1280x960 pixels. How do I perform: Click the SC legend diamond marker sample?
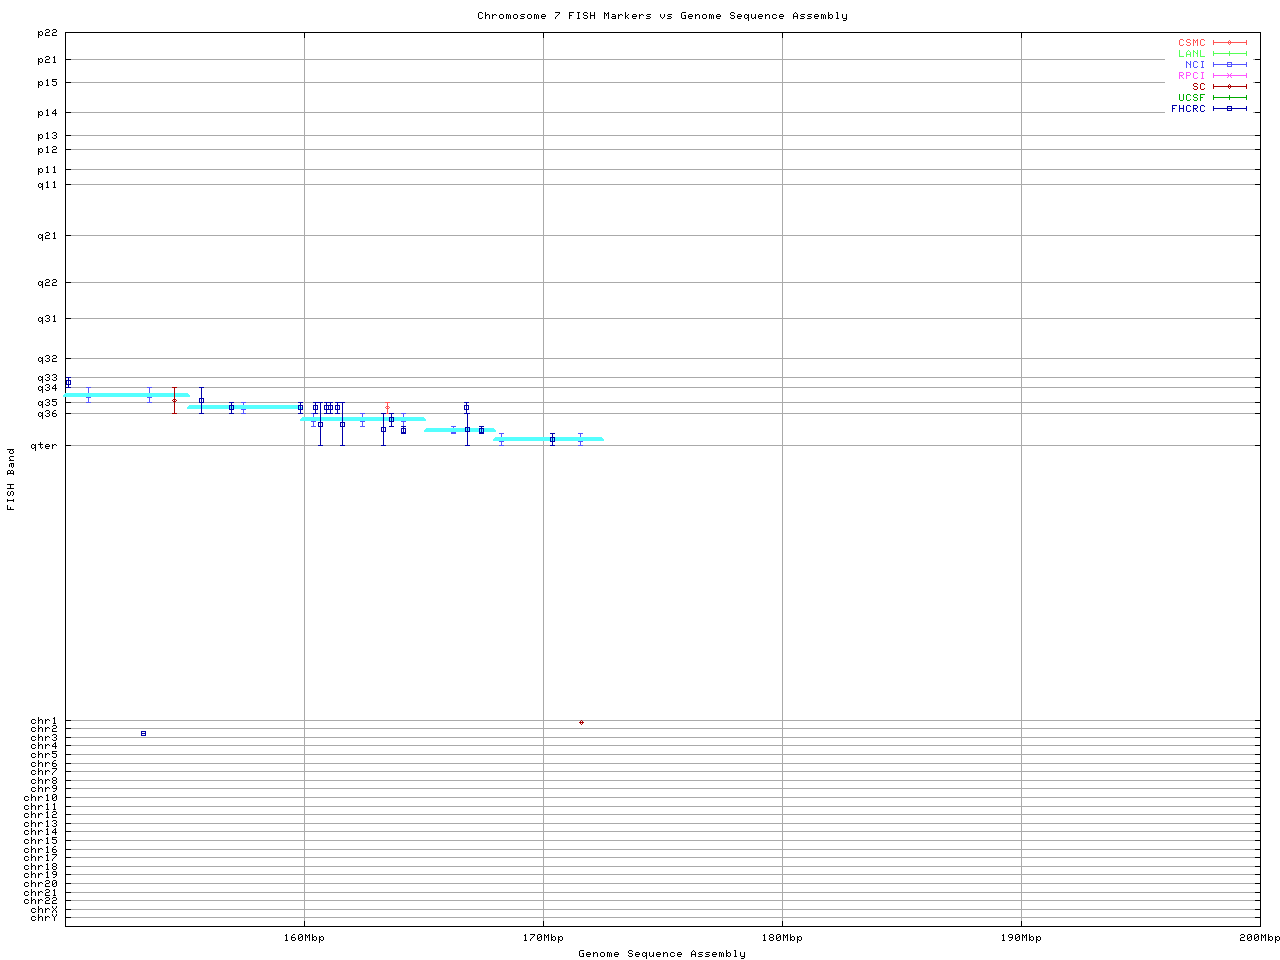1230,86
